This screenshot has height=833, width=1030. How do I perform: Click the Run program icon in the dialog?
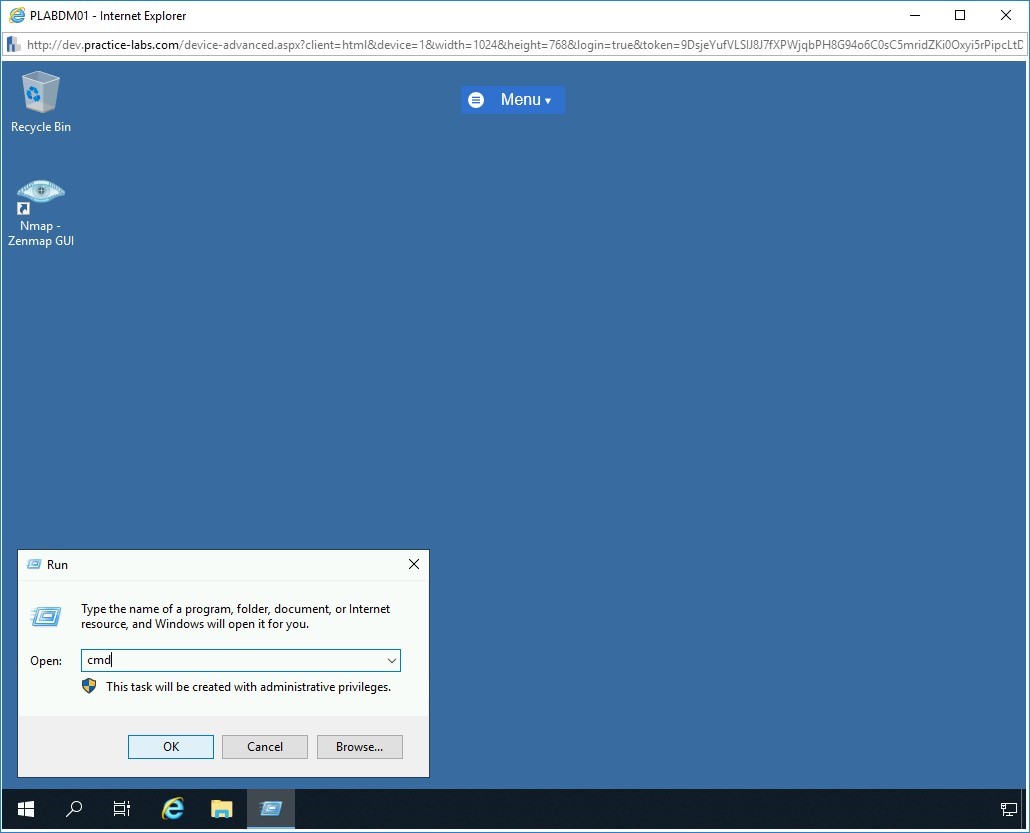coord(45,616)
